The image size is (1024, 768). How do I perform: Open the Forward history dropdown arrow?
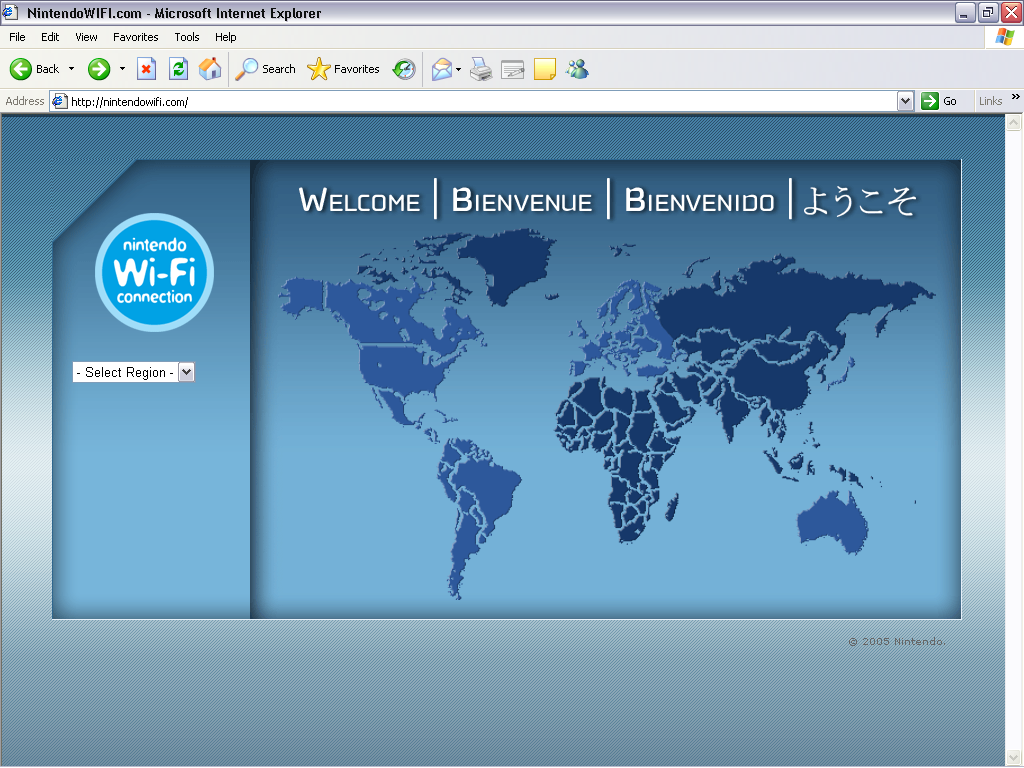click(x=122, y=69)
